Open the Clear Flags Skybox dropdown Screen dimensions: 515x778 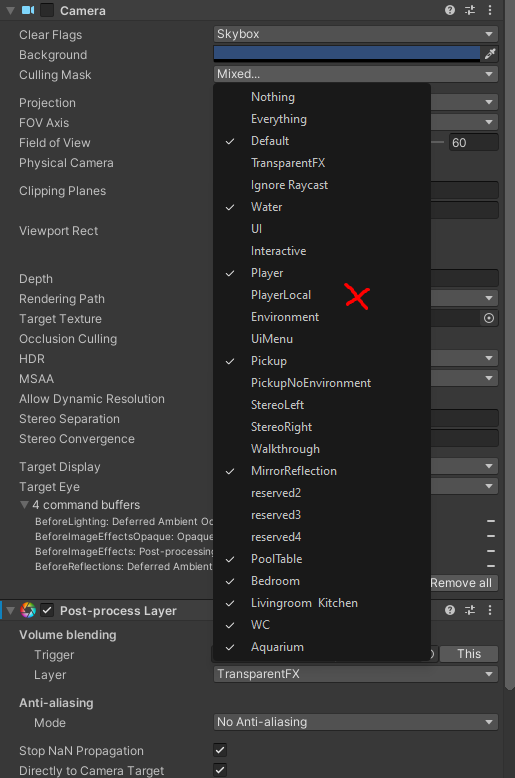pyautogui.click(x=356, y=34)
